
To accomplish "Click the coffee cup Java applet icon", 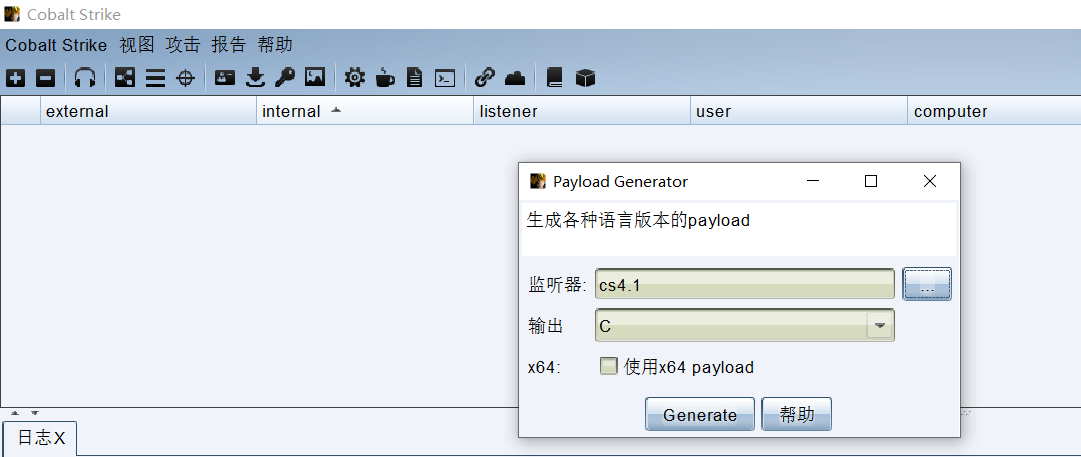I will pos(385,78).
